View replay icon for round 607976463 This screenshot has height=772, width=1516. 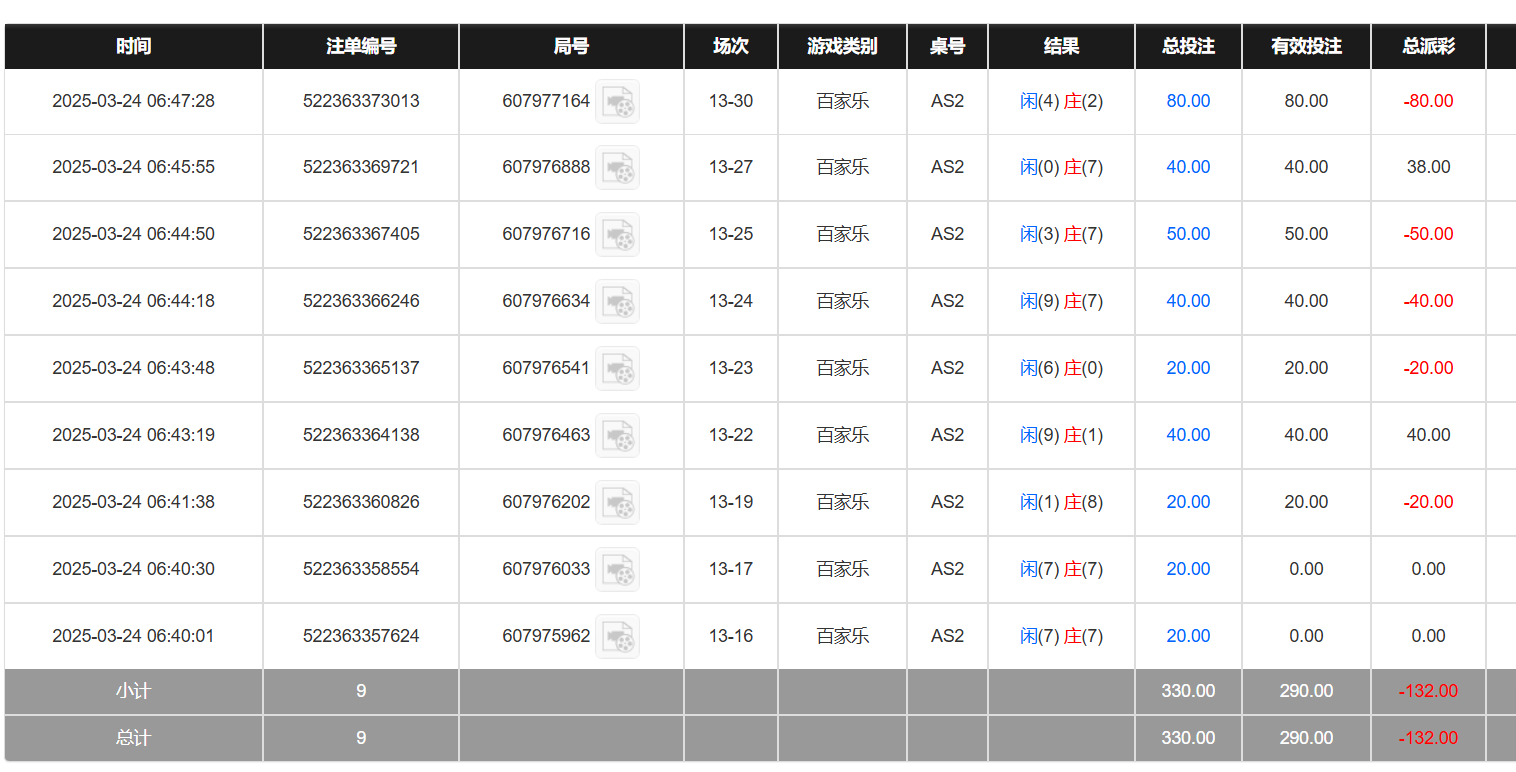tap(617, 436)
